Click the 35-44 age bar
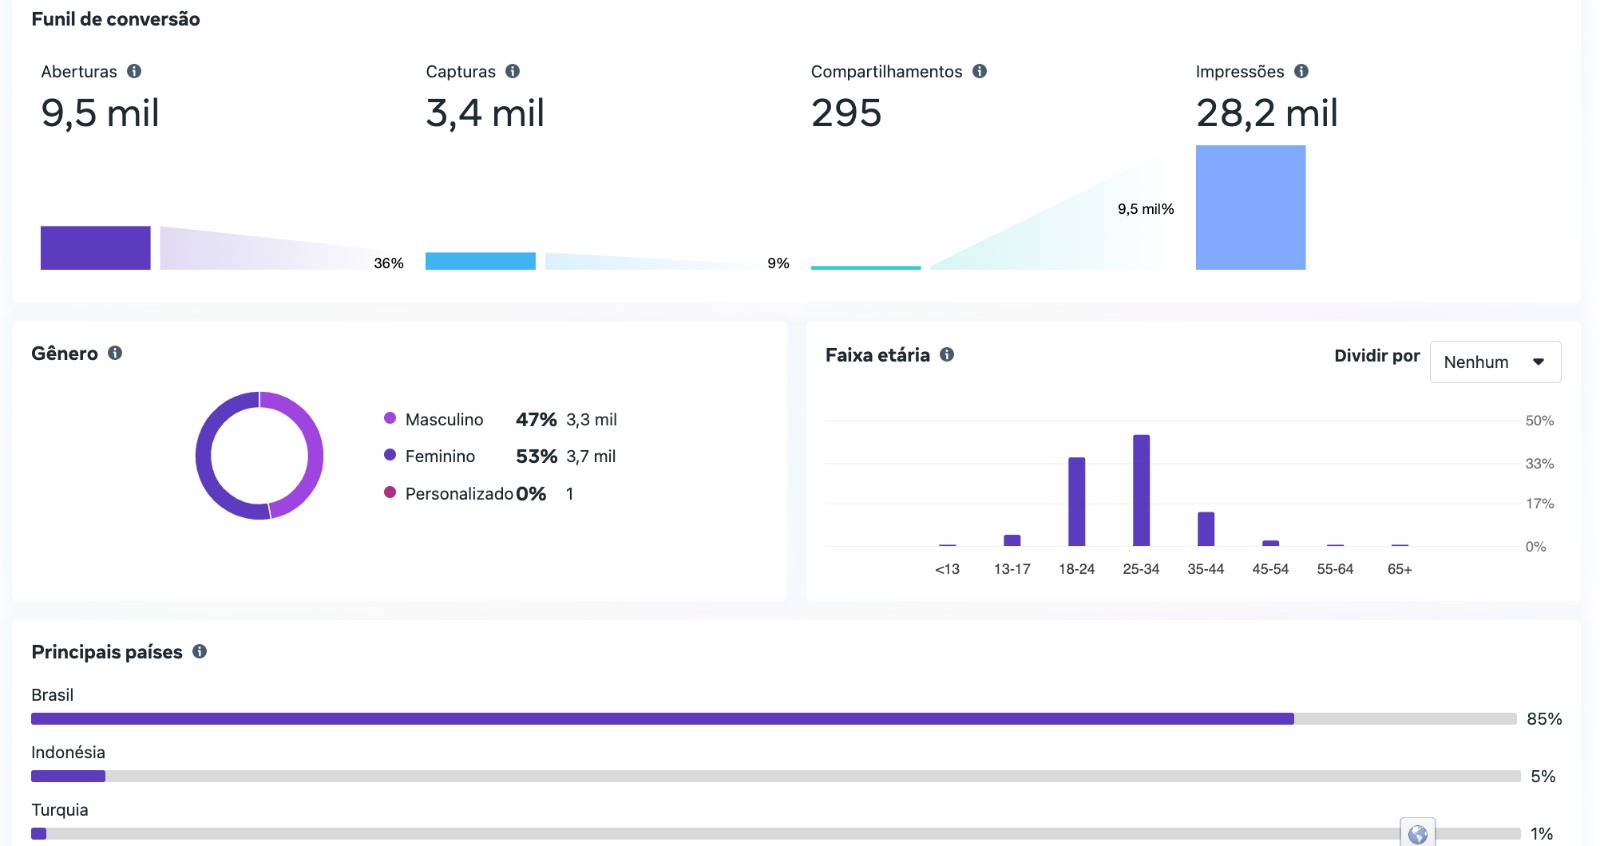 click(x=1206, y=528)
